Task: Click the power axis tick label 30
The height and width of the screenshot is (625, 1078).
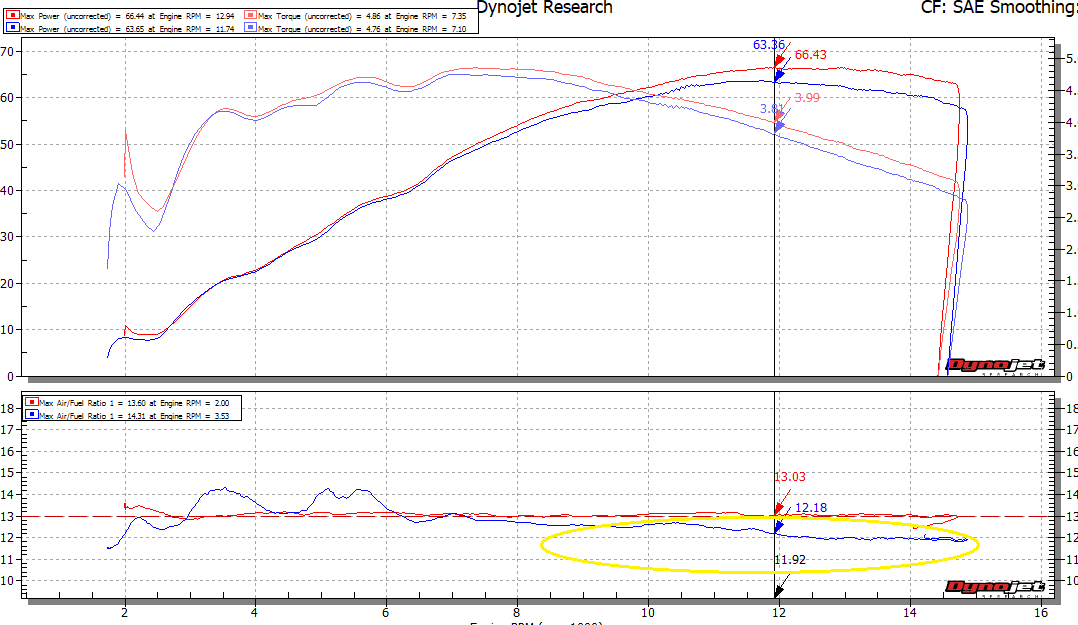Action: pyautogui.click(x=7, y=237)
